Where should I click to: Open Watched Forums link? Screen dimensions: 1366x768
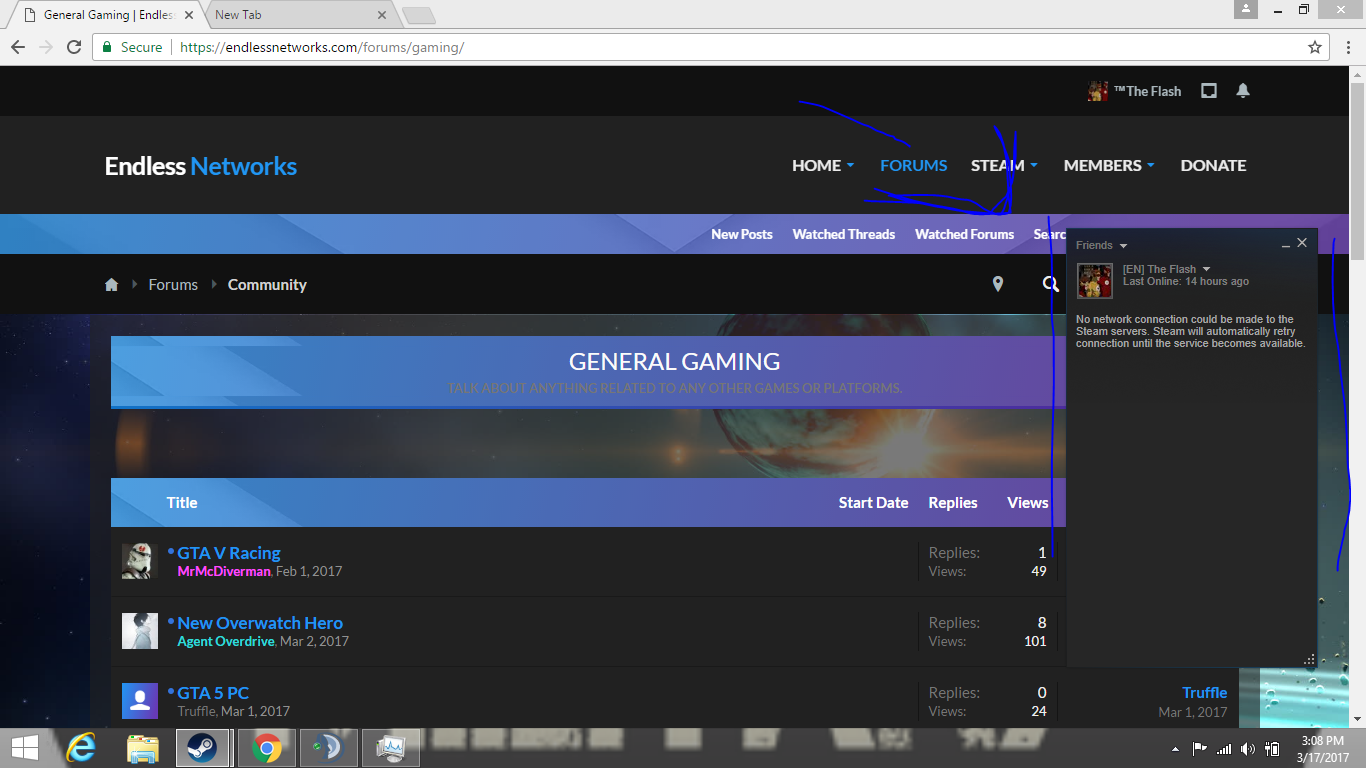coord(964,234)
